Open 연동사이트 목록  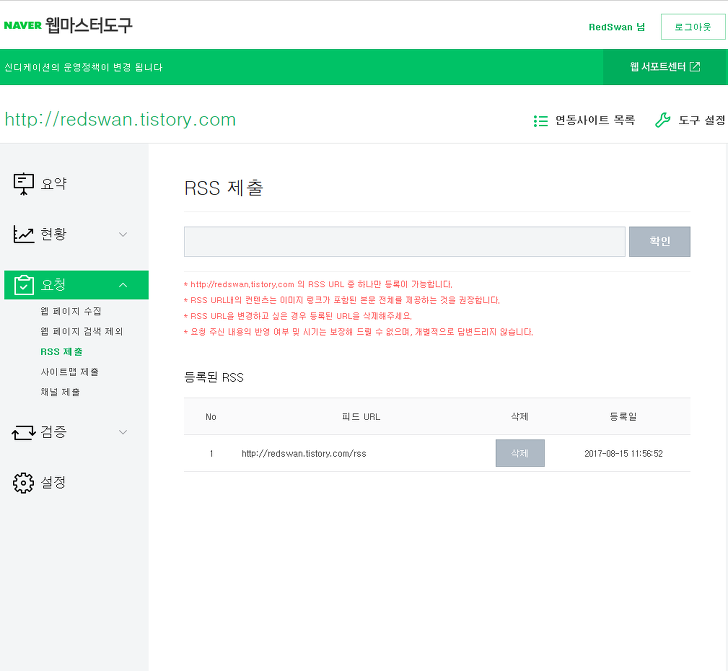595,120
